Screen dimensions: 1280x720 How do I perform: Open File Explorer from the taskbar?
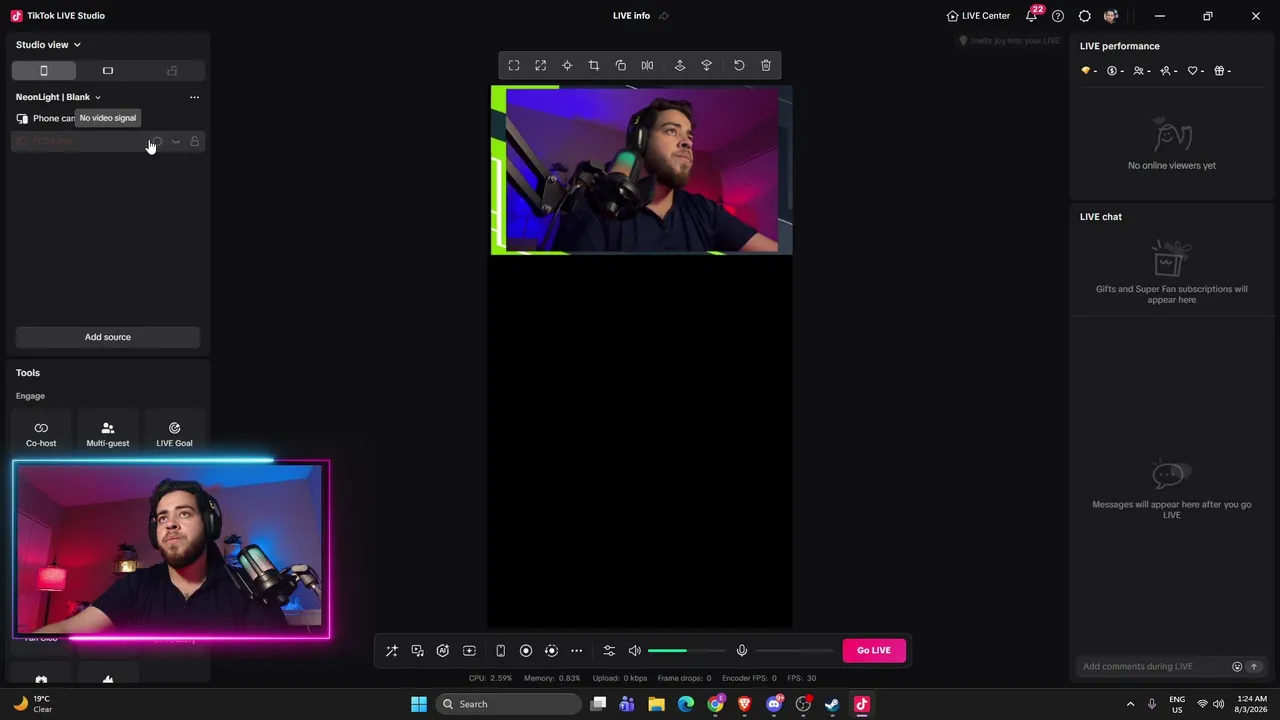pos(656,704)
